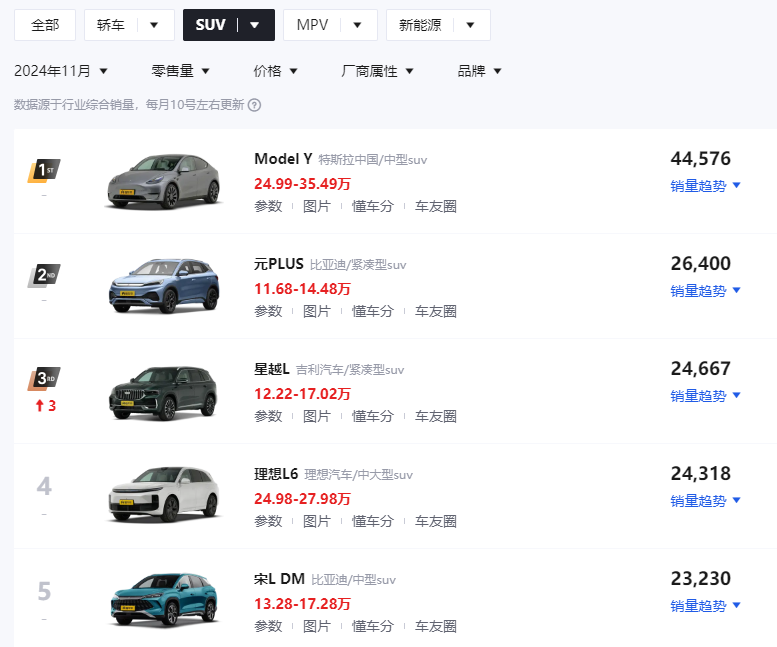Open the 零售量 filter dropdown

pyautogui.click(x=181, y=71)
